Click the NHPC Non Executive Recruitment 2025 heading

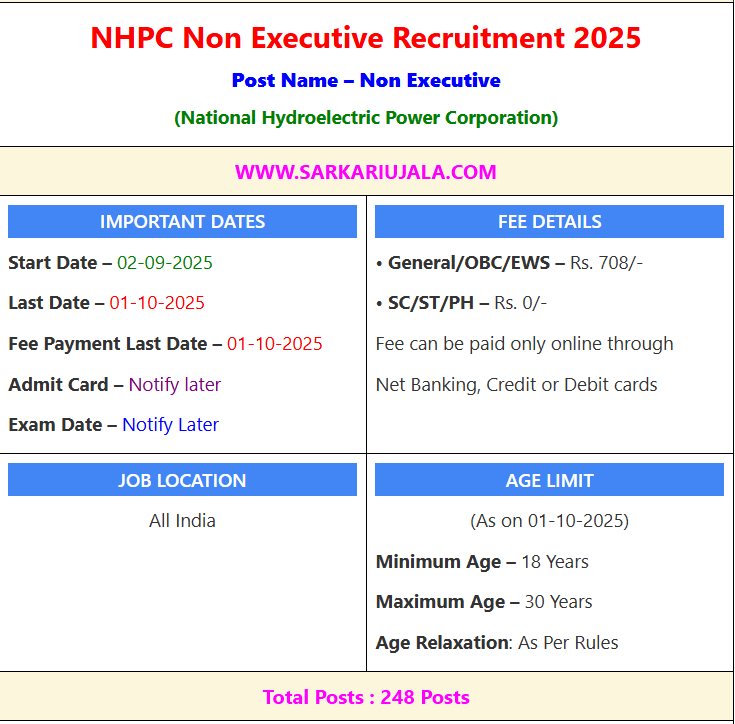366,38
